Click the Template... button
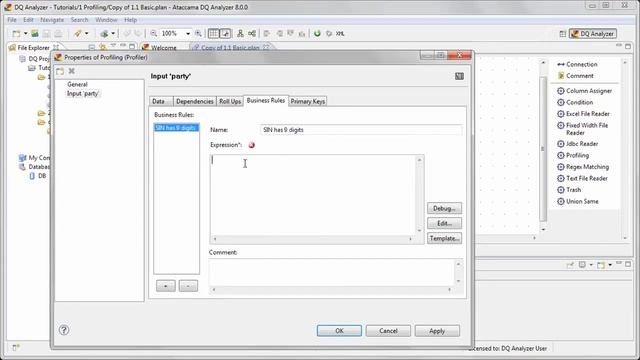Screen dimensions: 640x360 pos(444,238)
